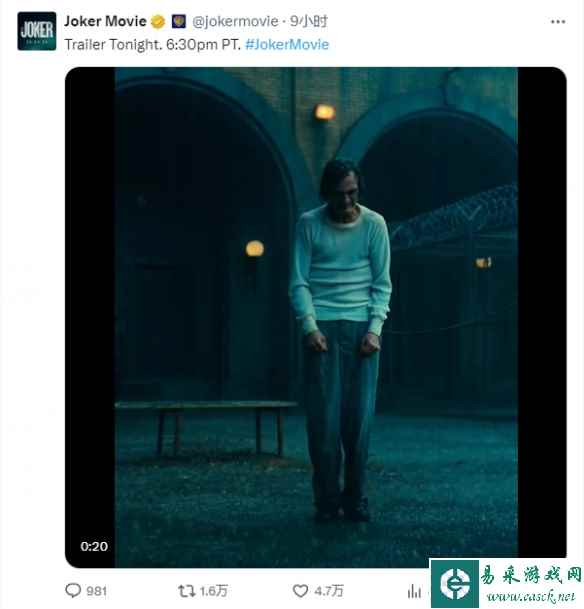The height and width of the screenshot is (609, 584).
Task: Play the Joker trailer teaser video
Action: 316,317
